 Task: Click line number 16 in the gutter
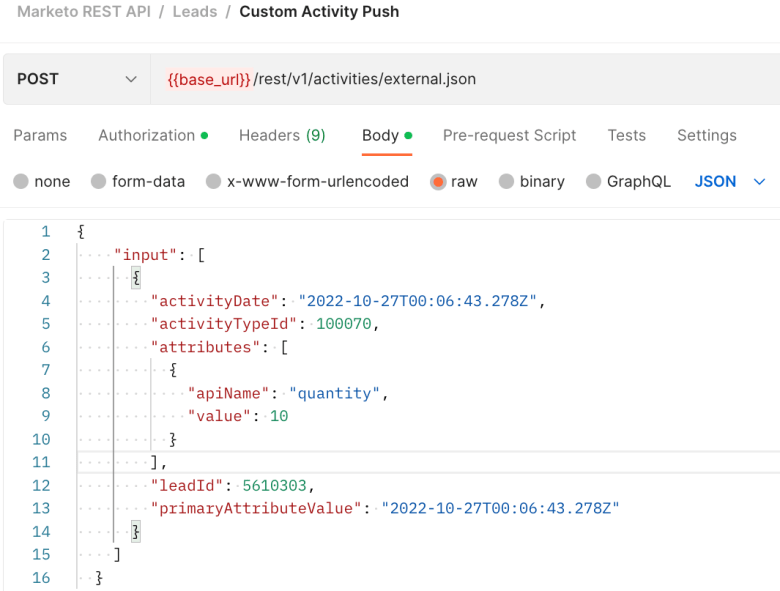pyautogui.click(x=41, y=578)
